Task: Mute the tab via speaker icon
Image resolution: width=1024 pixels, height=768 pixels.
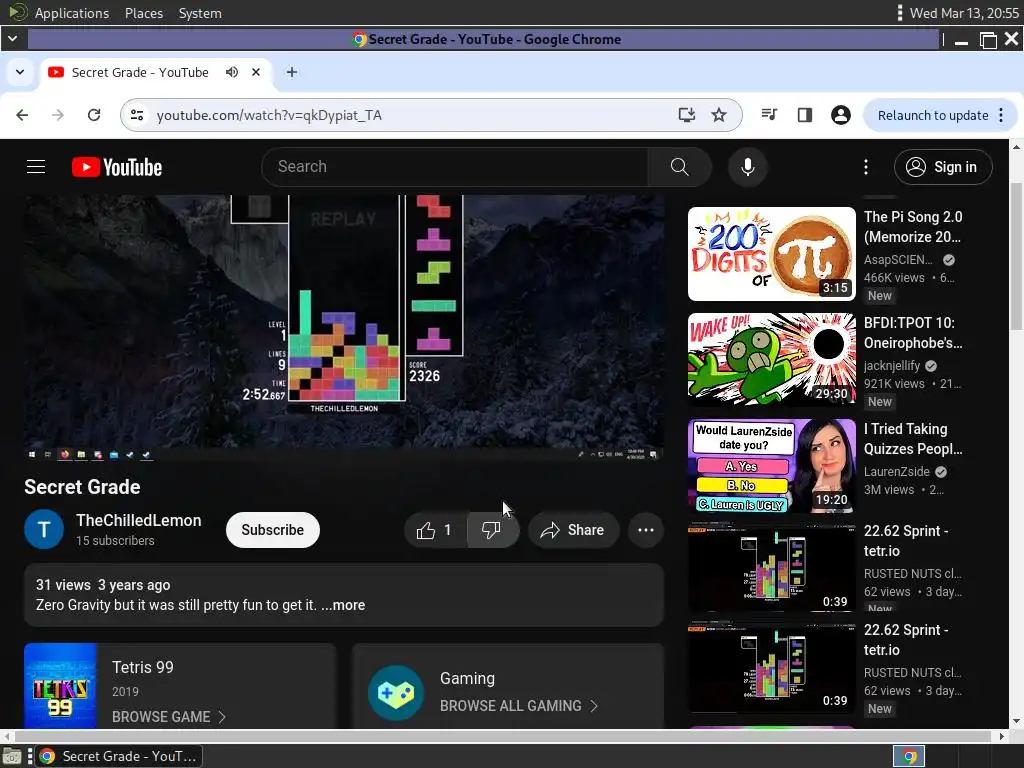Action: click(x=232, y=72)
